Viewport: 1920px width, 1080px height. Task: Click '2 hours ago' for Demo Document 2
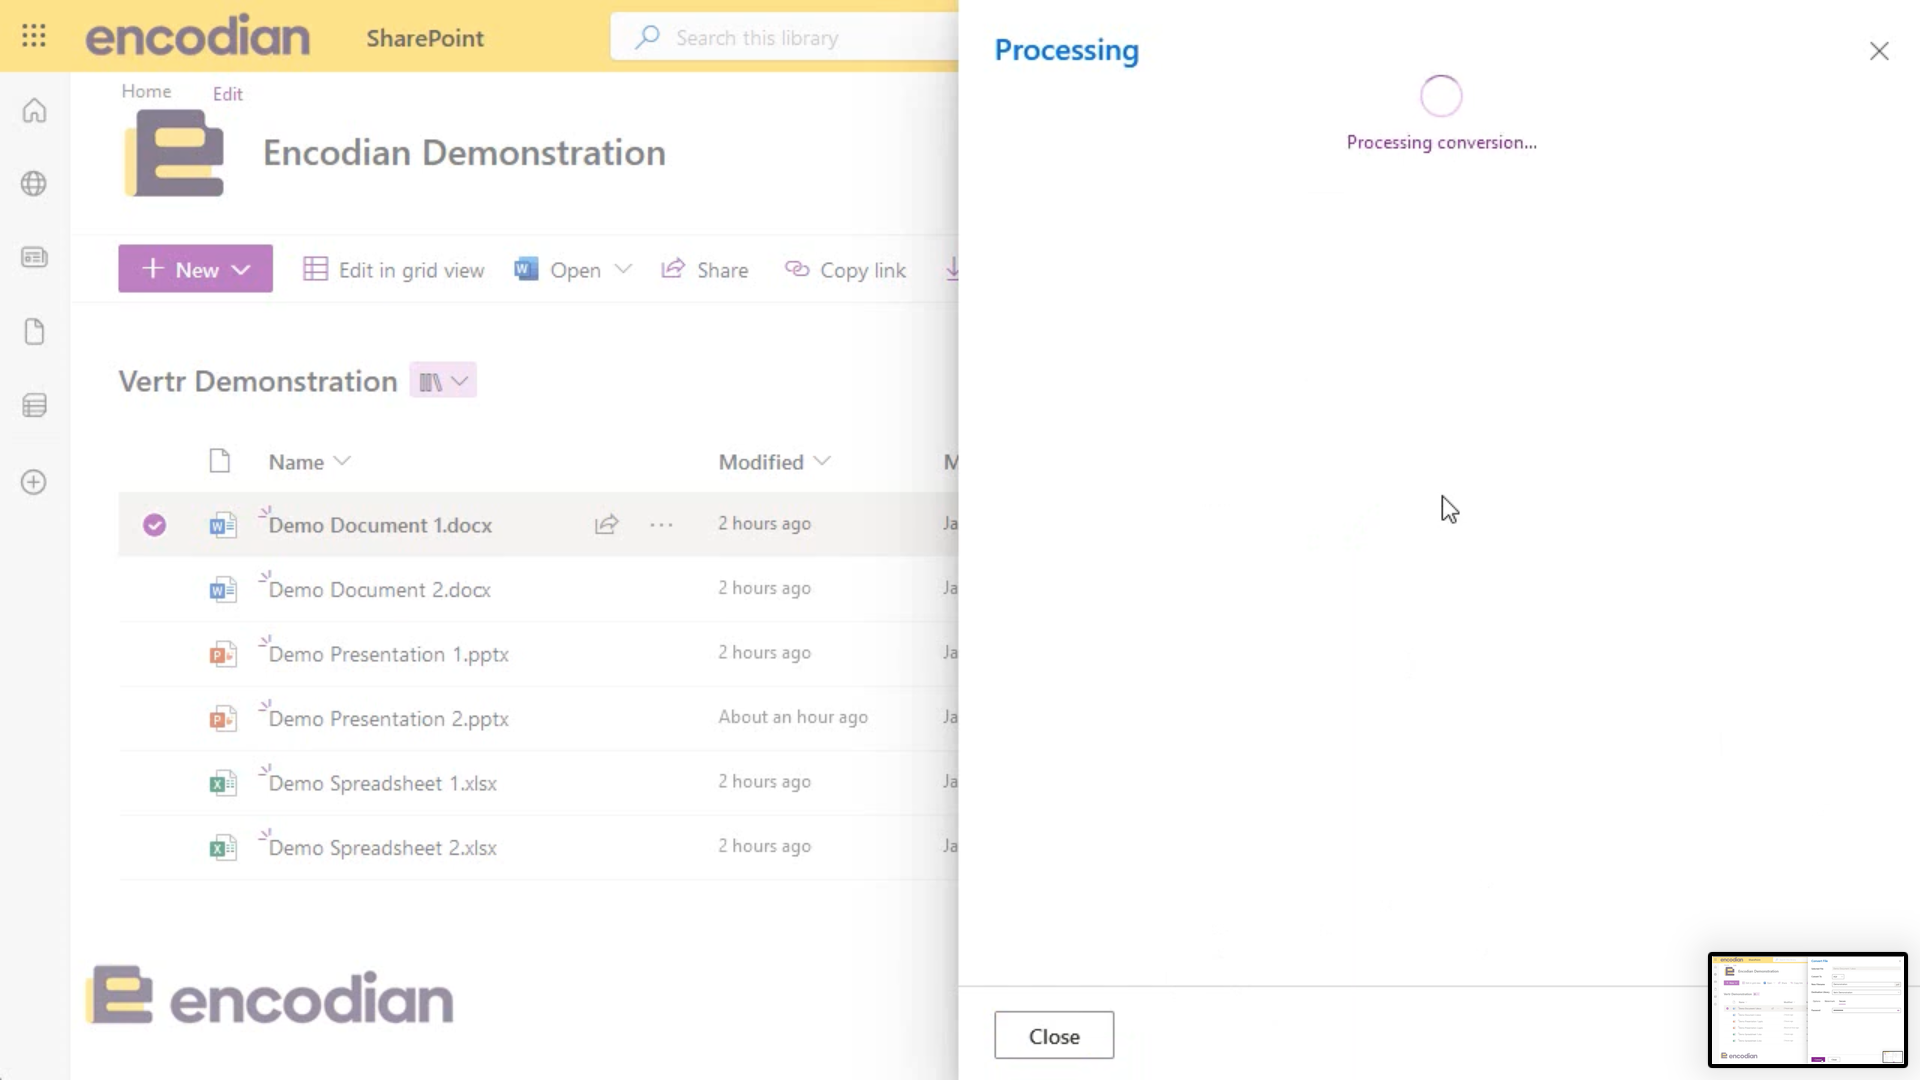point(764,588)
